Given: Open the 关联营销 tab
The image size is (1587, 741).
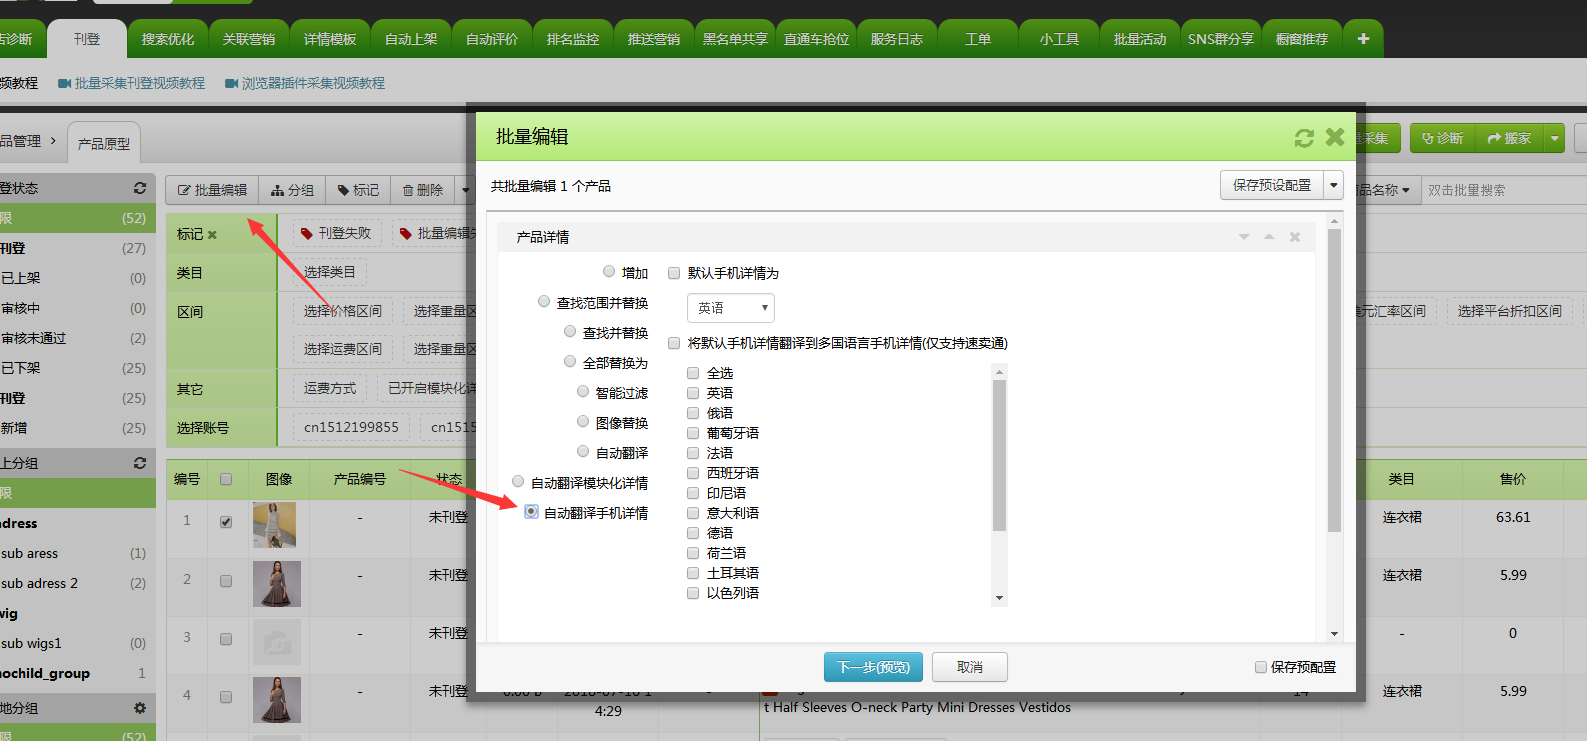Looking at the screenshot, I should pyautogui.click(x=249, y=39).
